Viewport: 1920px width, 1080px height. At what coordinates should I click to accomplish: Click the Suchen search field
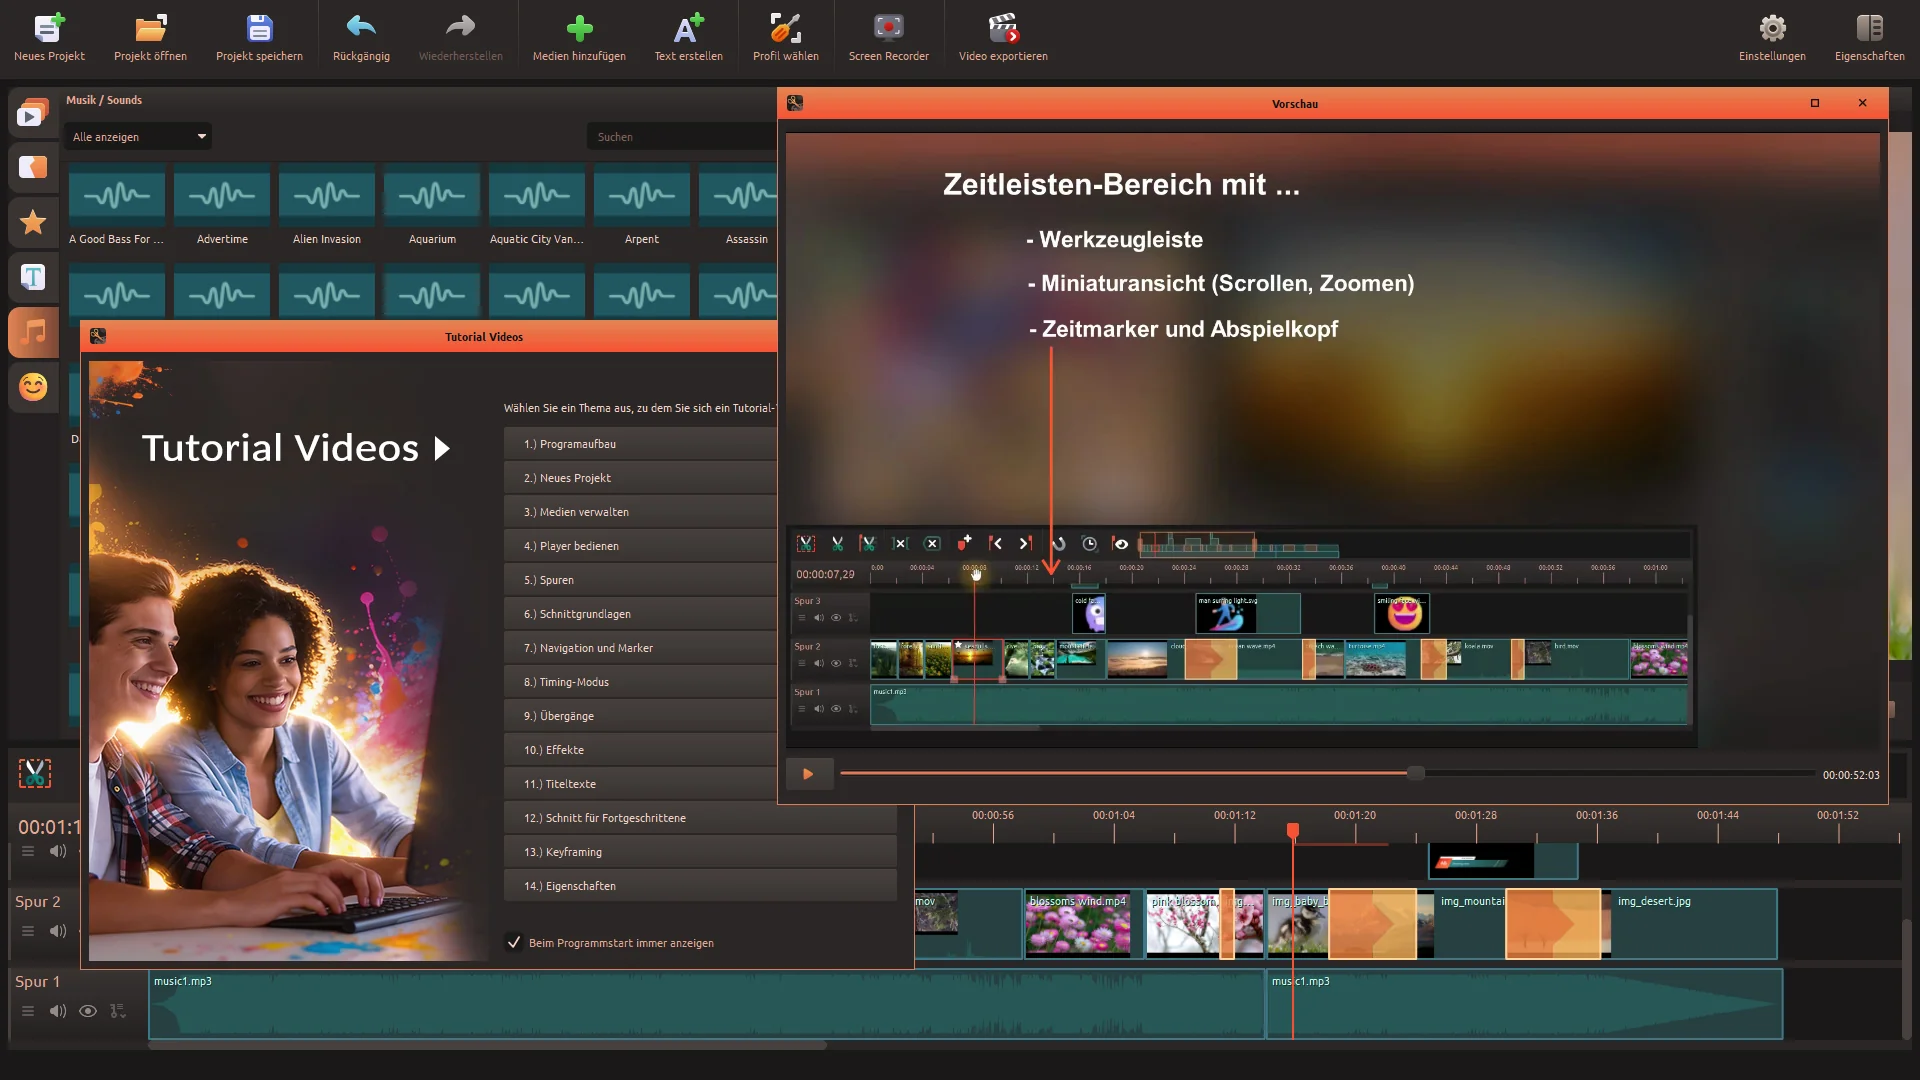(683, 137)
